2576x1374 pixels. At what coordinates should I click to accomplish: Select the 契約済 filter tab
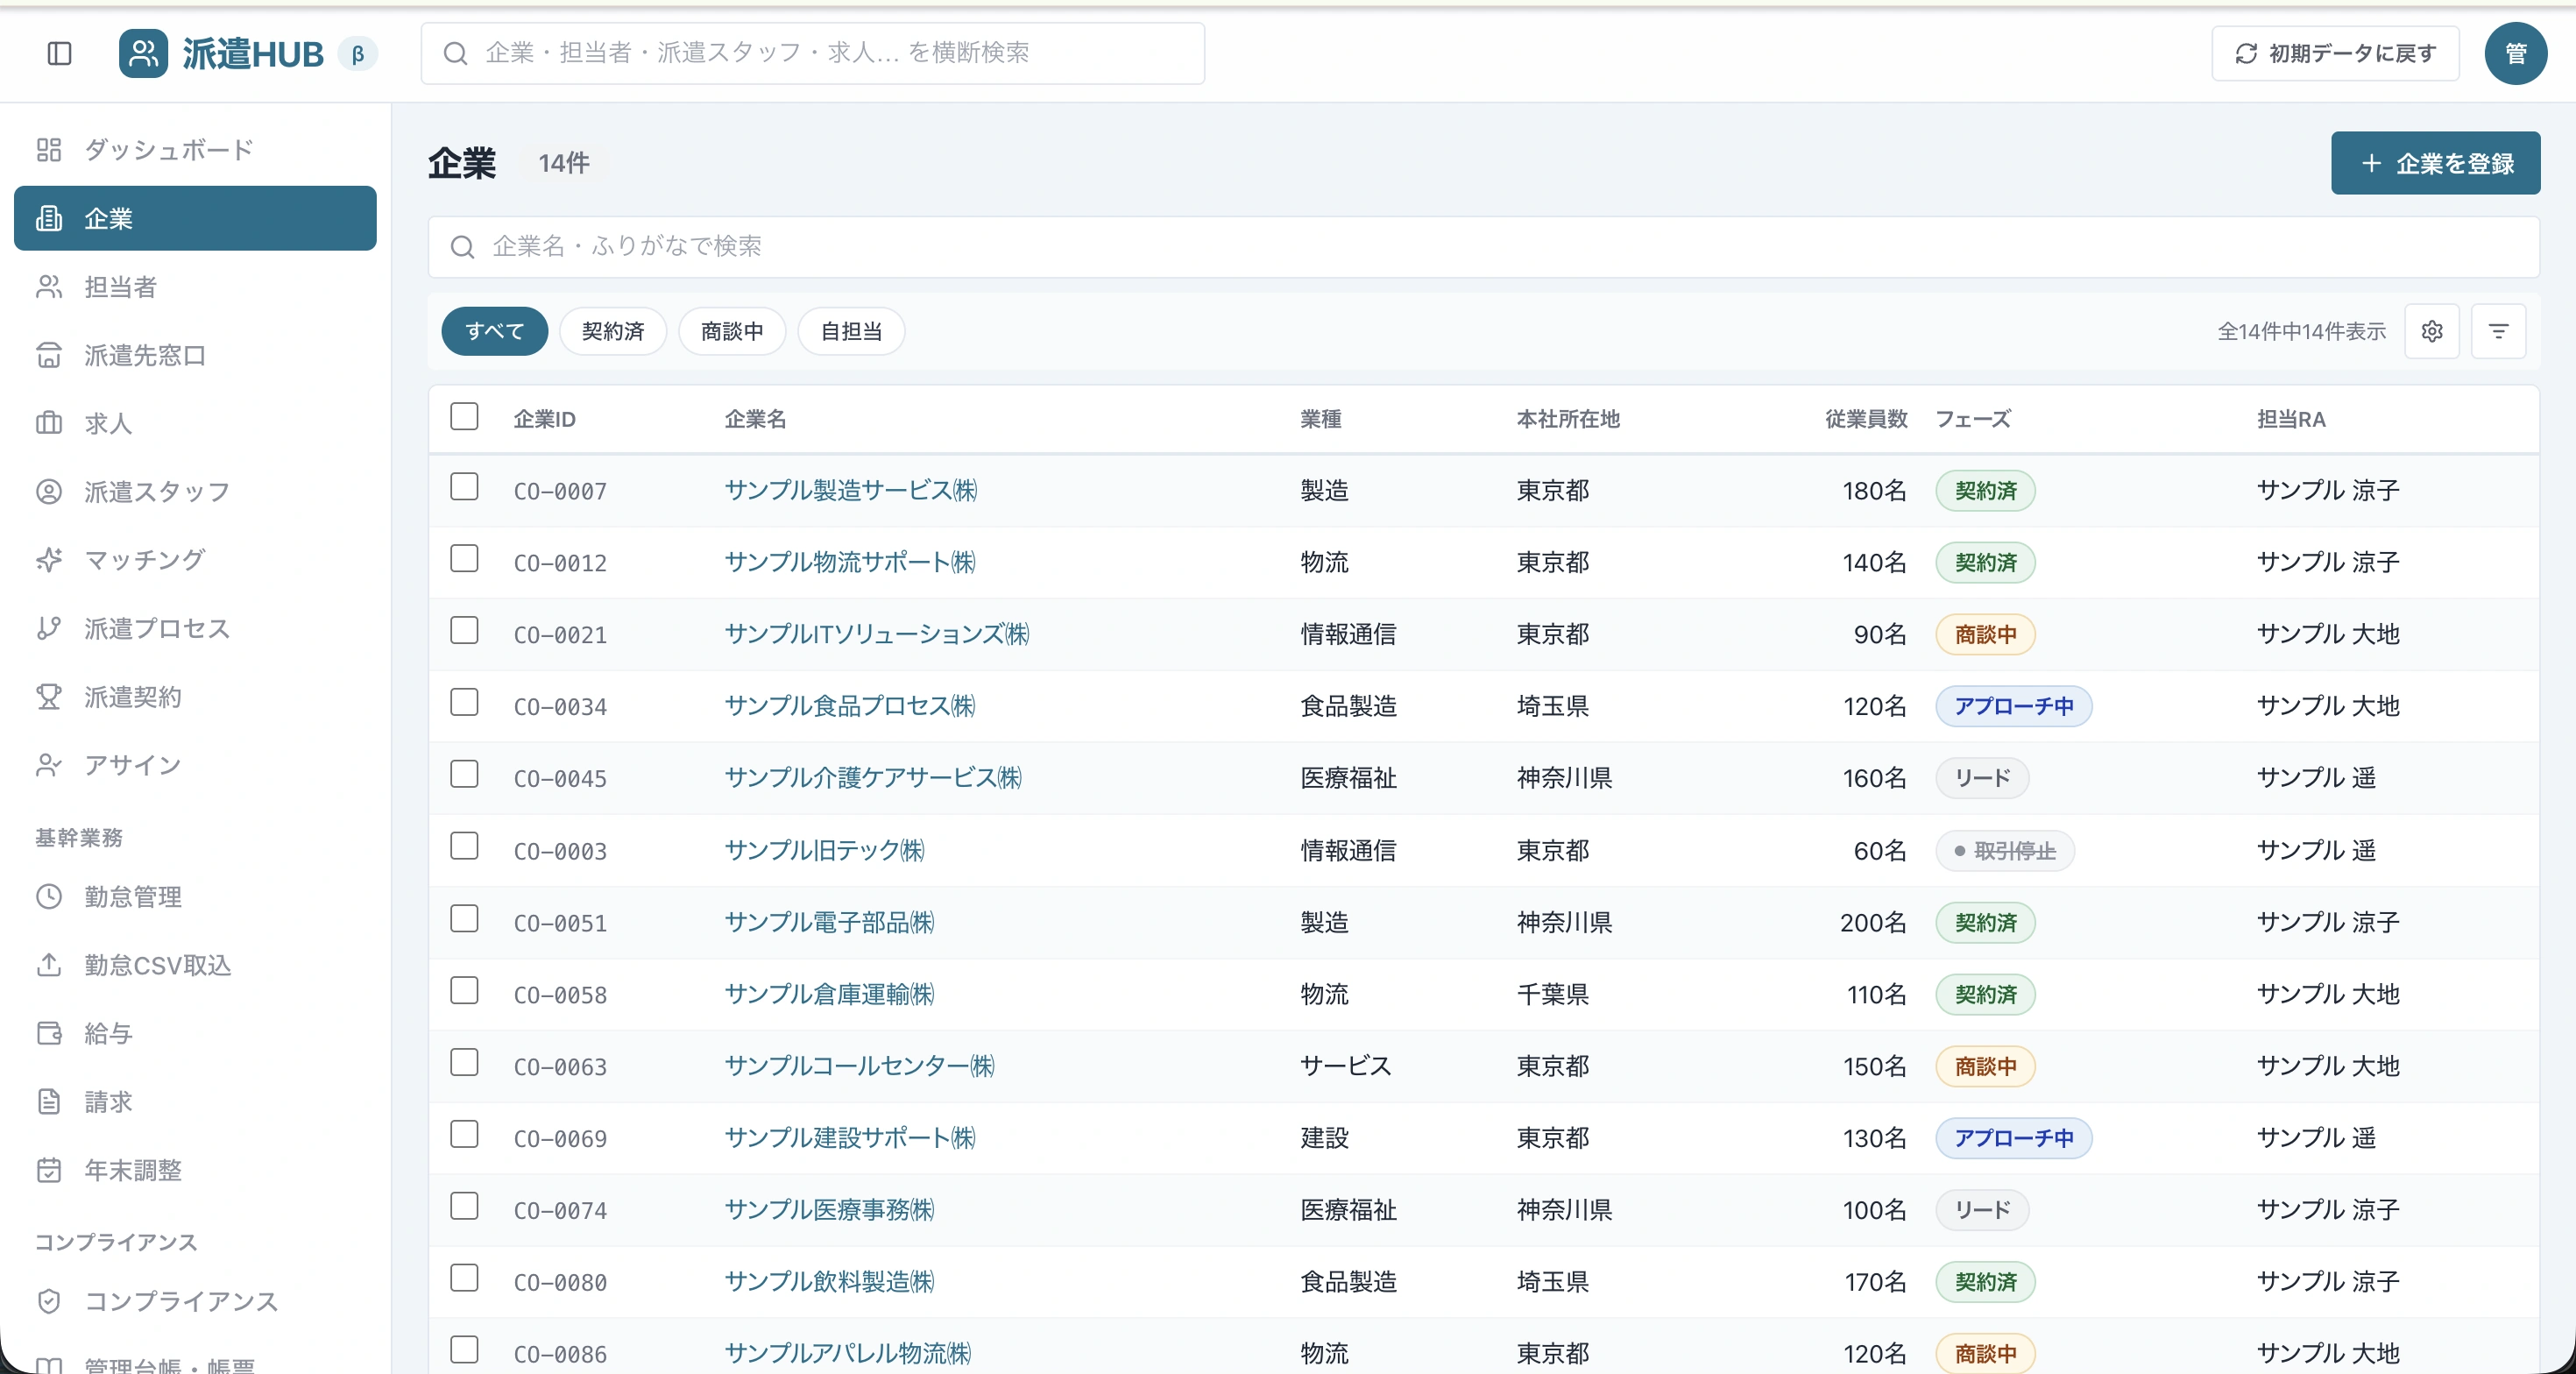pyautogui.click(x=612, y=331)
